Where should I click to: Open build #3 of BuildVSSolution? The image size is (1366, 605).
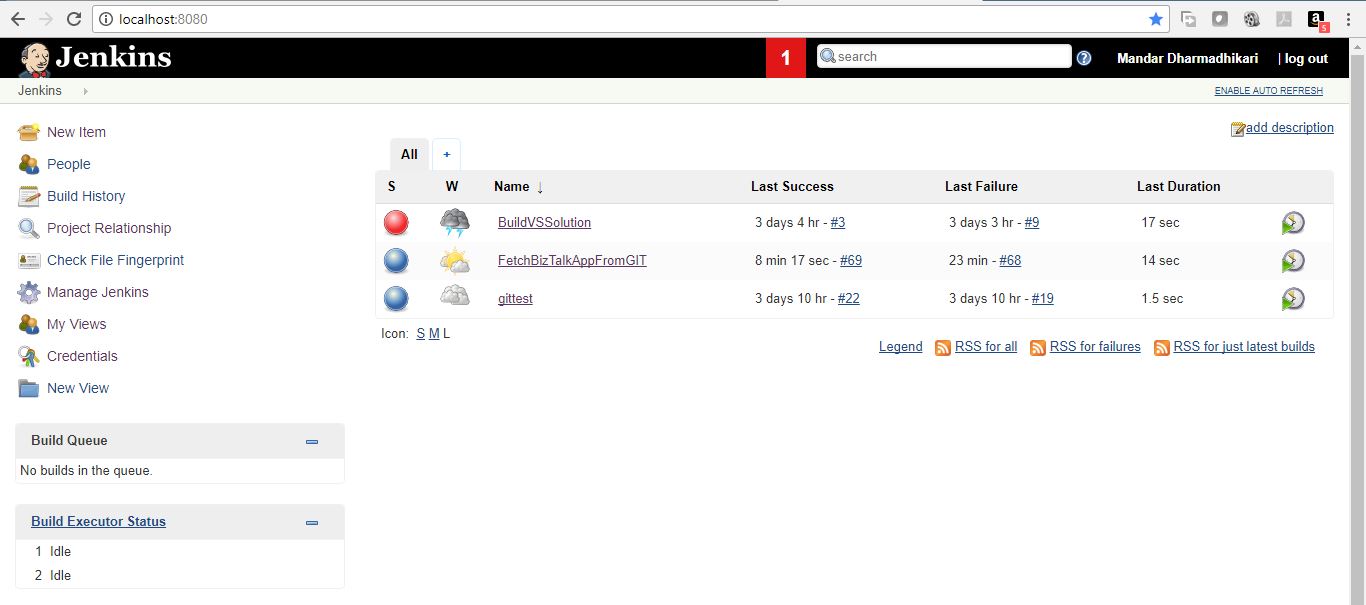point(838,222)
